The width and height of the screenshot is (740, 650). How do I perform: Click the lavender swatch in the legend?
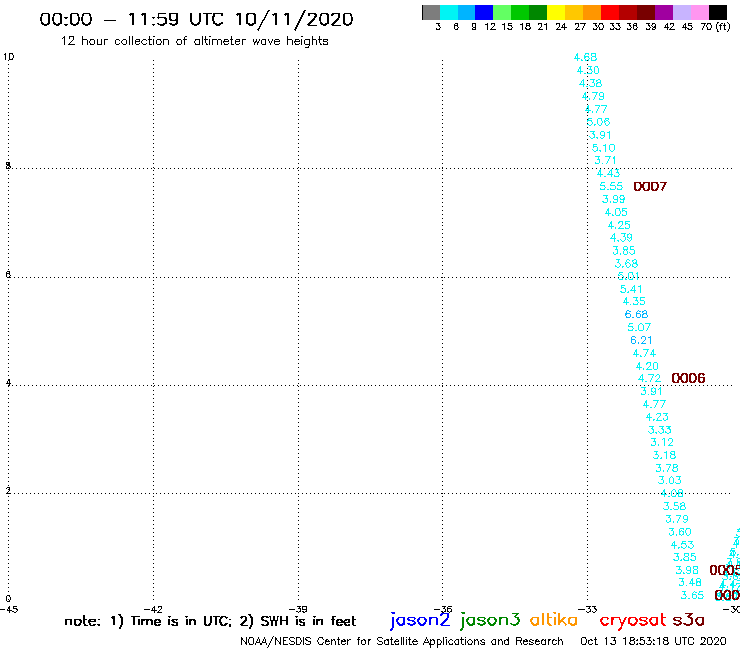(x=681, y=12)
